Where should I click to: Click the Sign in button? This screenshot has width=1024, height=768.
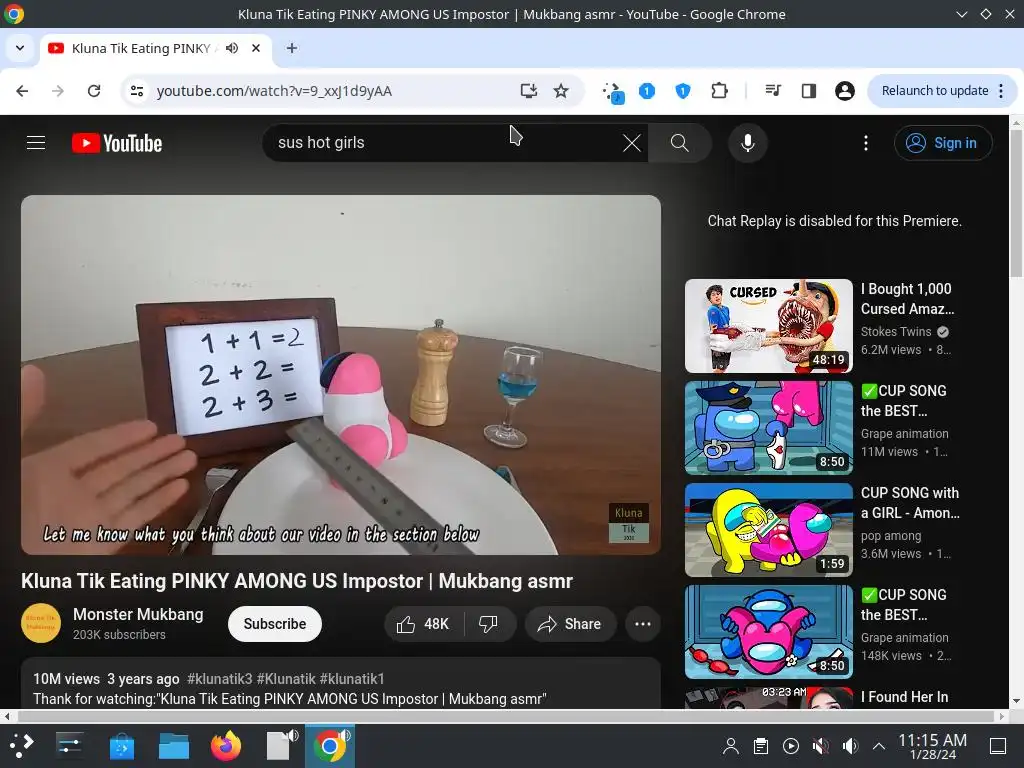click(x=943, y=143)
